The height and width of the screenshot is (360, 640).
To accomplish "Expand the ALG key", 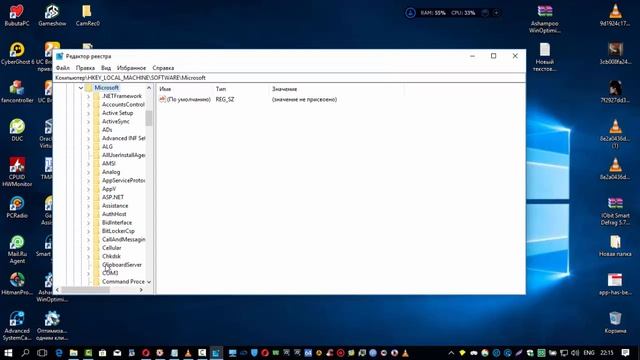I will [89, 147].
